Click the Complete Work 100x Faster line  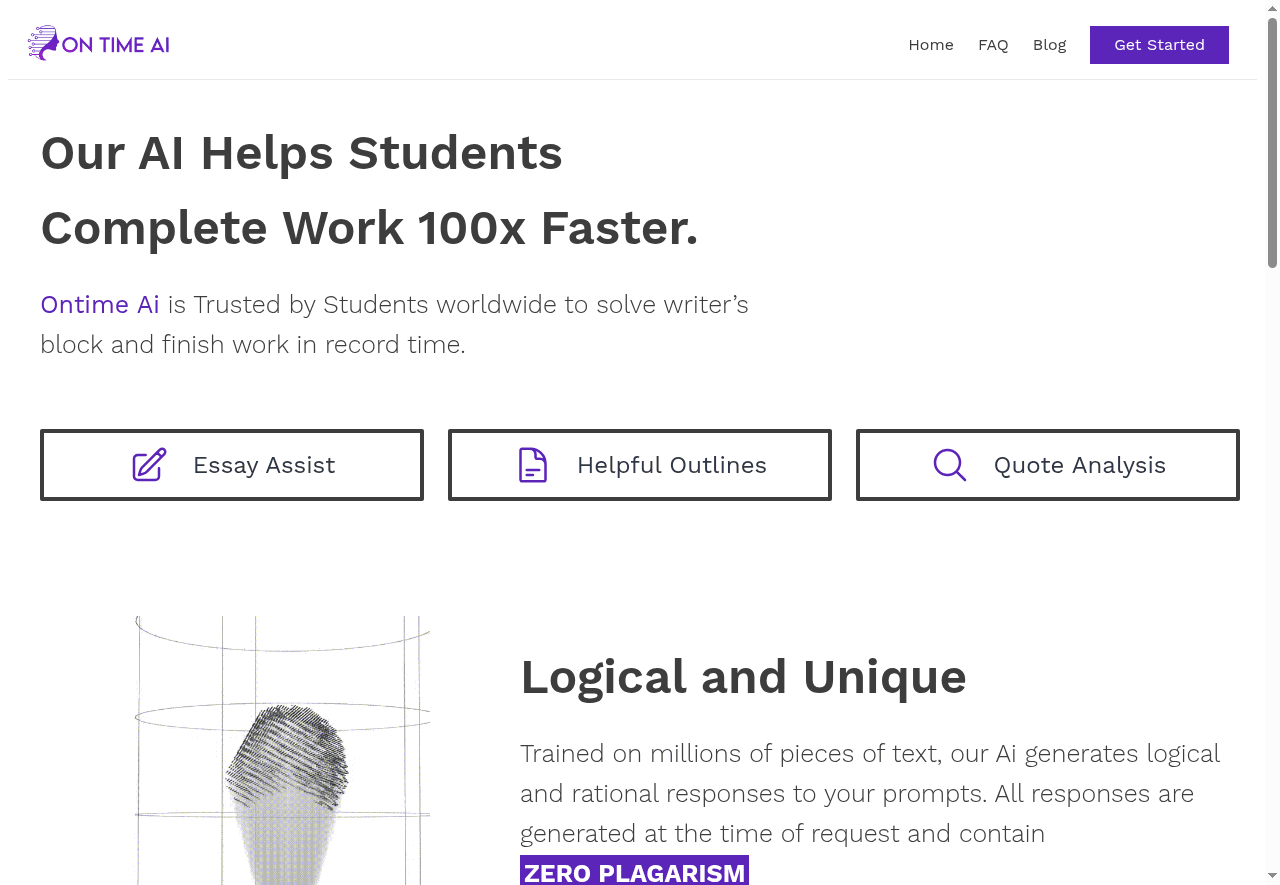[369, 228]
